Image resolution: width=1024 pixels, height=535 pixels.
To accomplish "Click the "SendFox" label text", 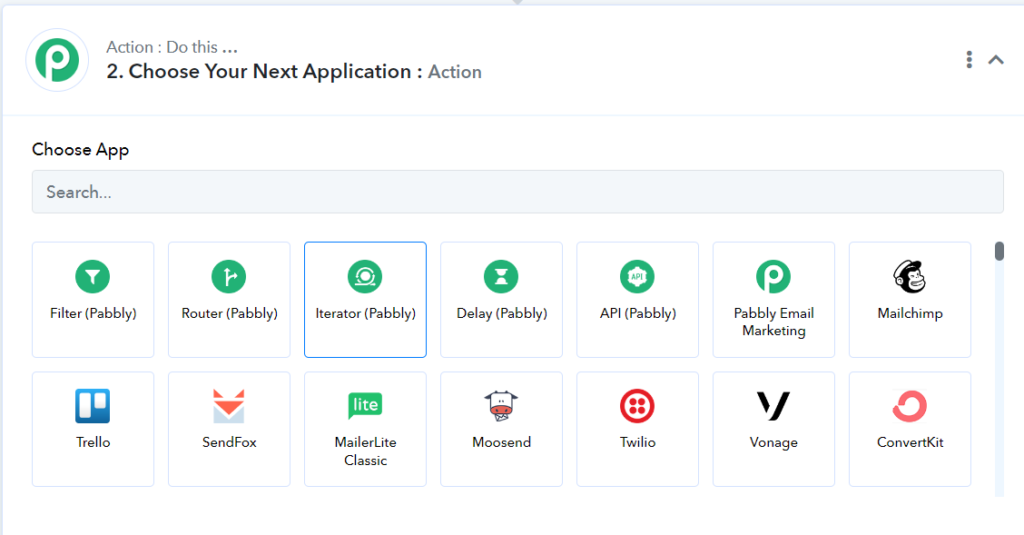I will coord(229,442).
